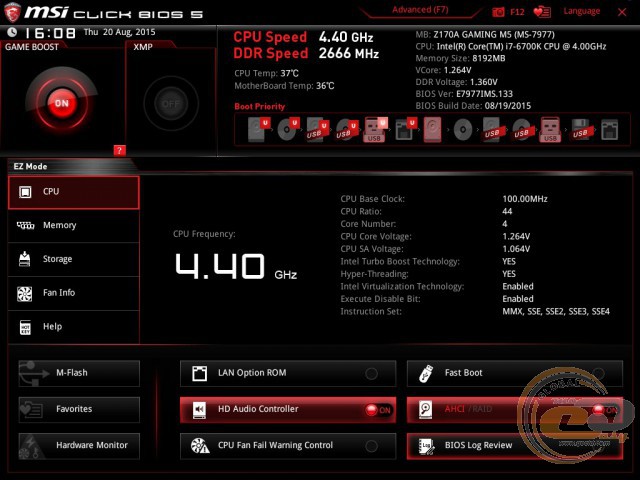Click the Memory Size: 8192MB line
Image resolution: width=640 pixels, height=480 pixels.
460,58
